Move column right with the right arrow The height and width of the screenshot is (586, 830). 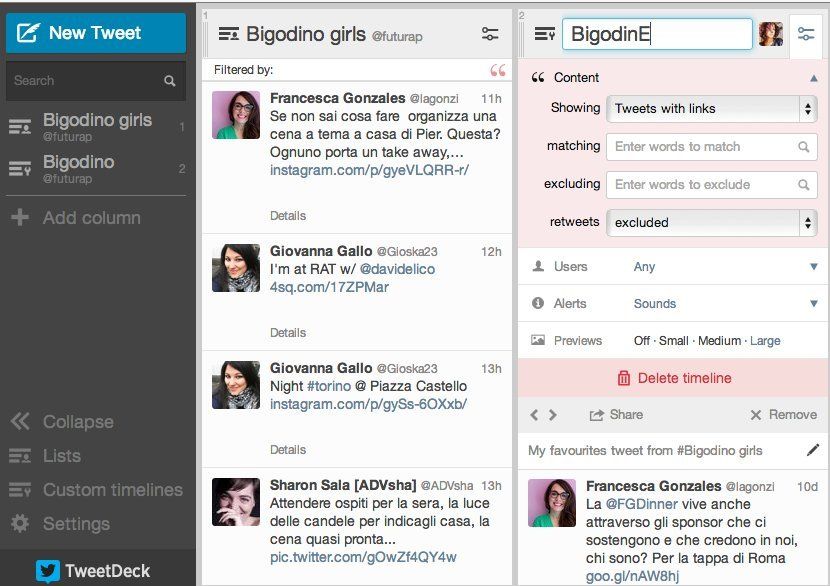pos(553,415)
